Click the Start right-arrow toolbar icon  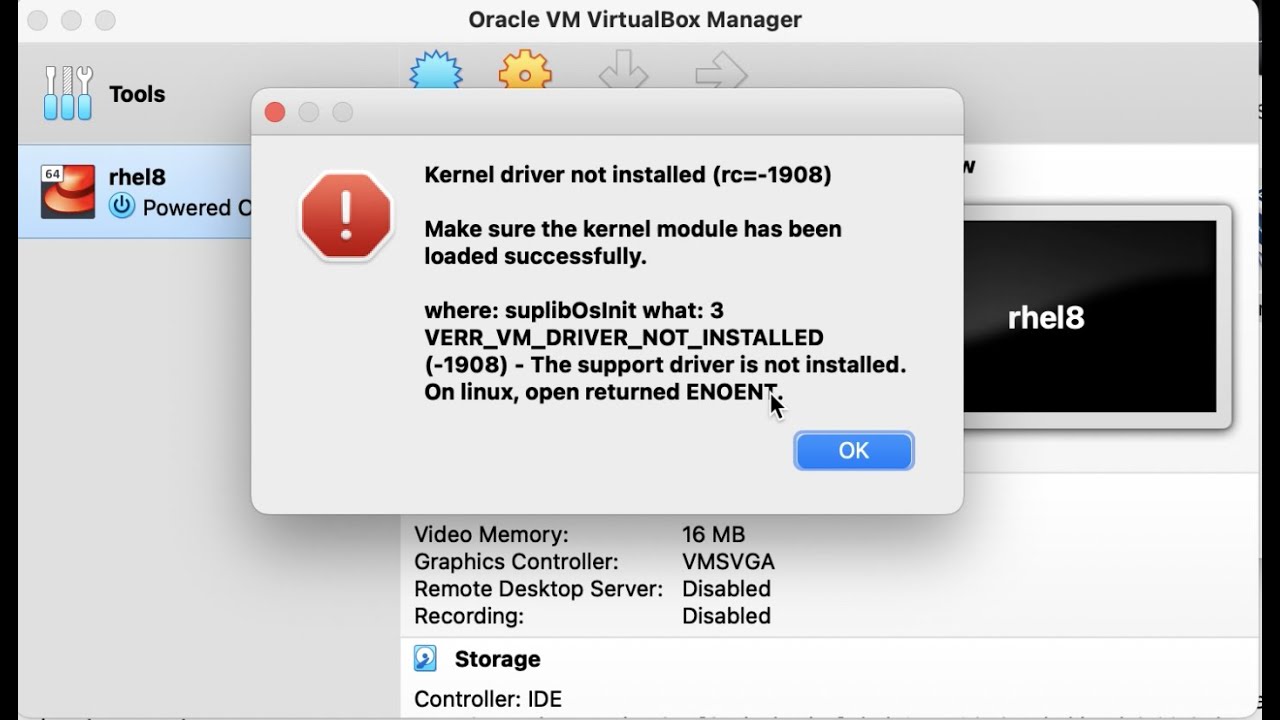pyautogui.click(x=721, y=74)
